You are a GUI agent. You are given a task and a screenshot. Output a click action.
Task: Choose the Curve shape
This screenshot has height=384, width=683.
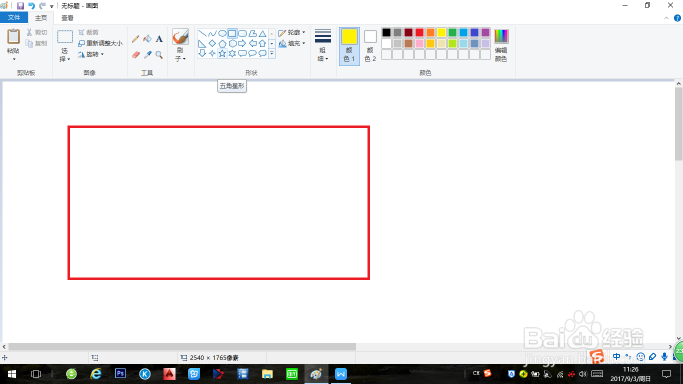pyautogui.click(x=212, y=34)
